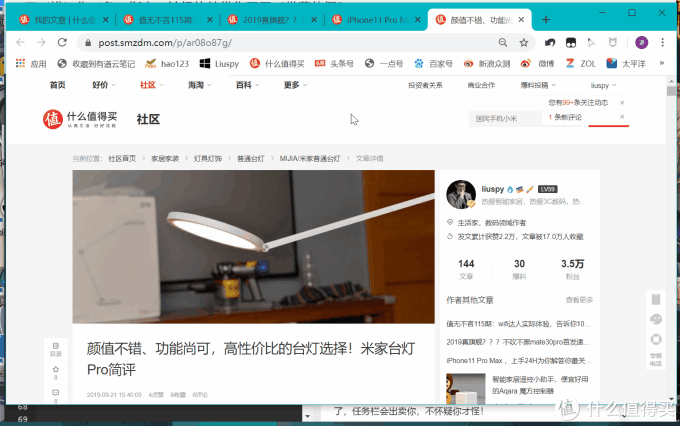
Task: Expand the 更多 navigation dropdown
Action: point(295,85)
